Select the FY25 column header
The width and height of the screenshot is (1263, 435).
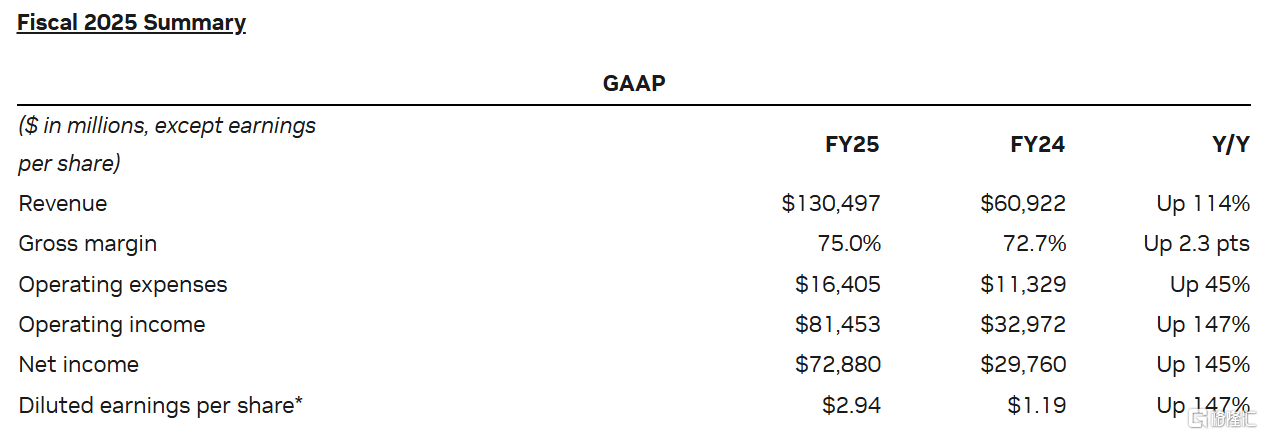click(x=852, y=144)
